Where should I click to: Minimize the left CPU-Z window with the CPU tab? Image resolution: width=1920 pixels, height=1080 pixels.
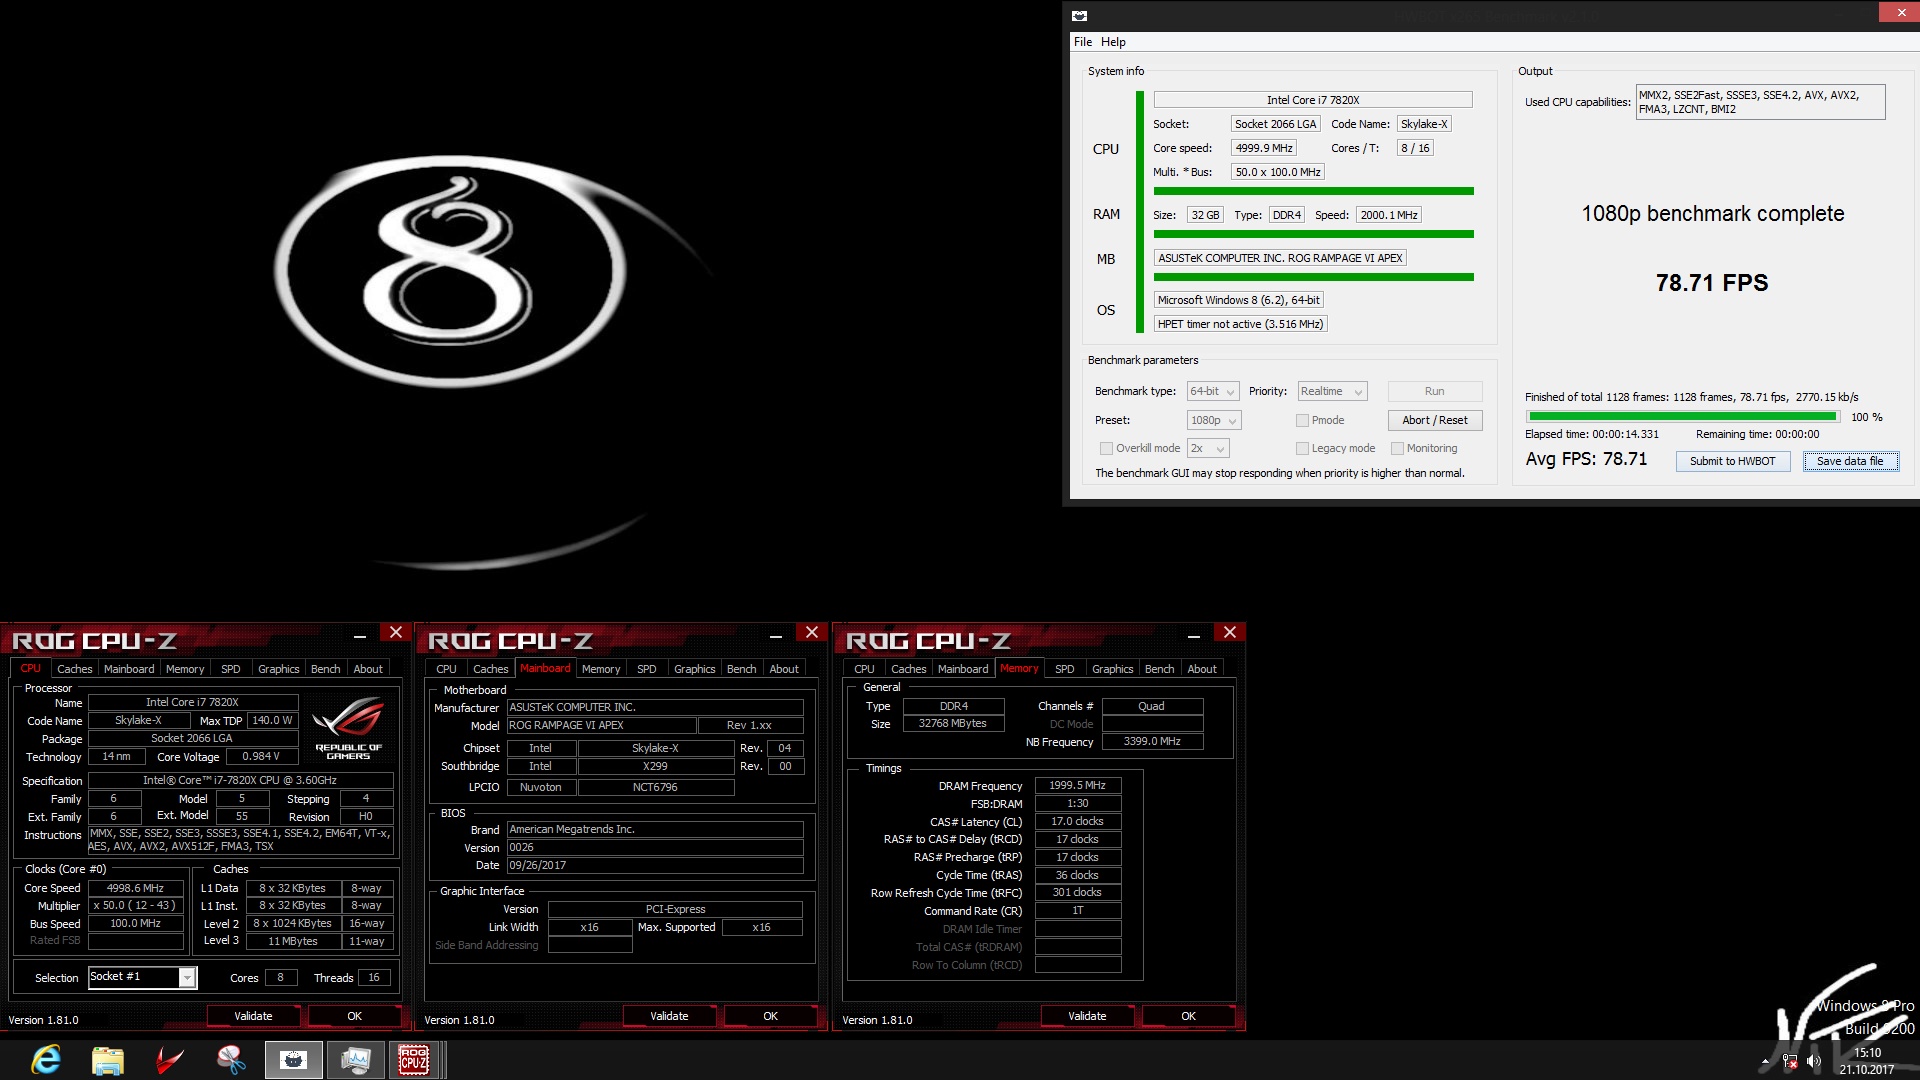pos(360,634)
